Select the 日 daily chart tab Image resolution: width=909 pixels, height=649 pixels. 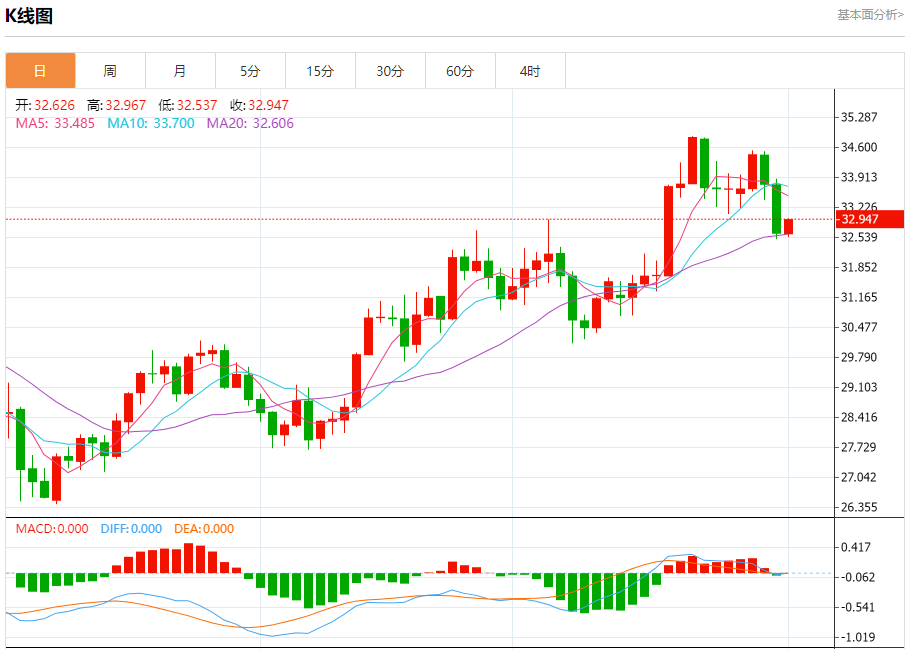[x=41, y=71]
